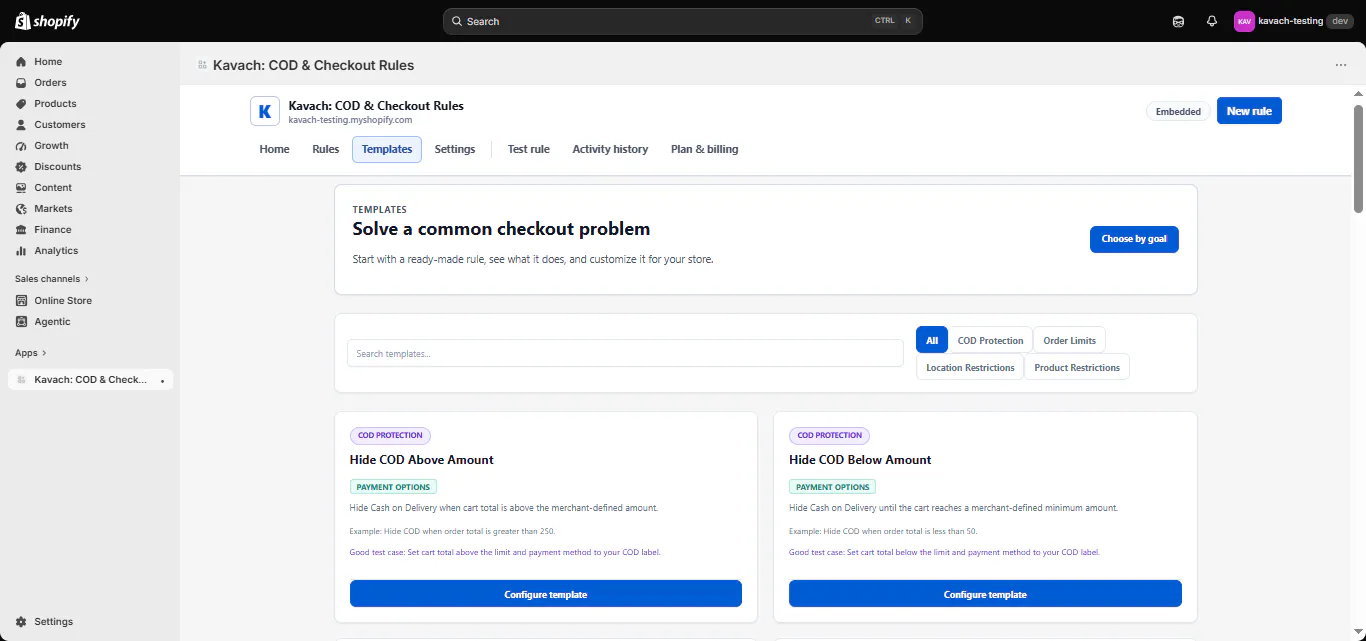Click the 'Hide COD Above Amount' heading

tap(422, 460)
